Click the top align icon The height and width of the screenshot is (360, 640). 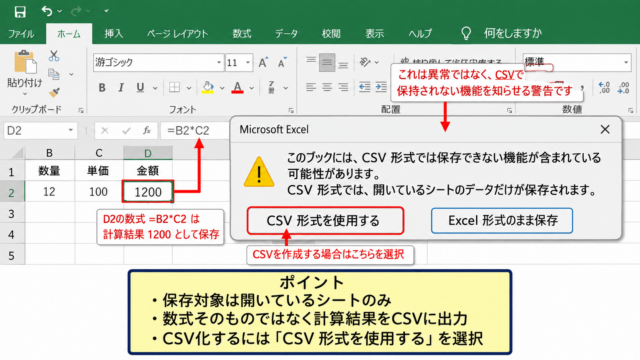[311, 62]
